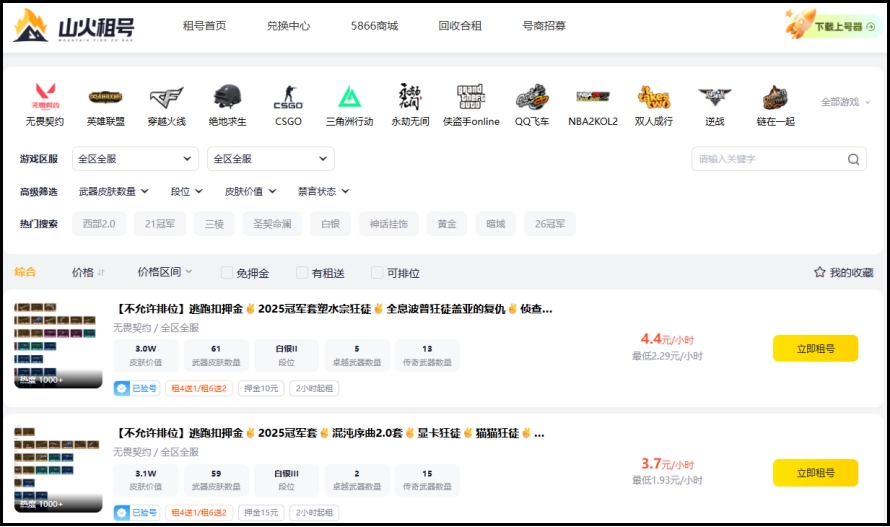This screenshot has width=890, height=527.
Task: Select the 英雄联盟 game icon
Action: coord(106,97)
